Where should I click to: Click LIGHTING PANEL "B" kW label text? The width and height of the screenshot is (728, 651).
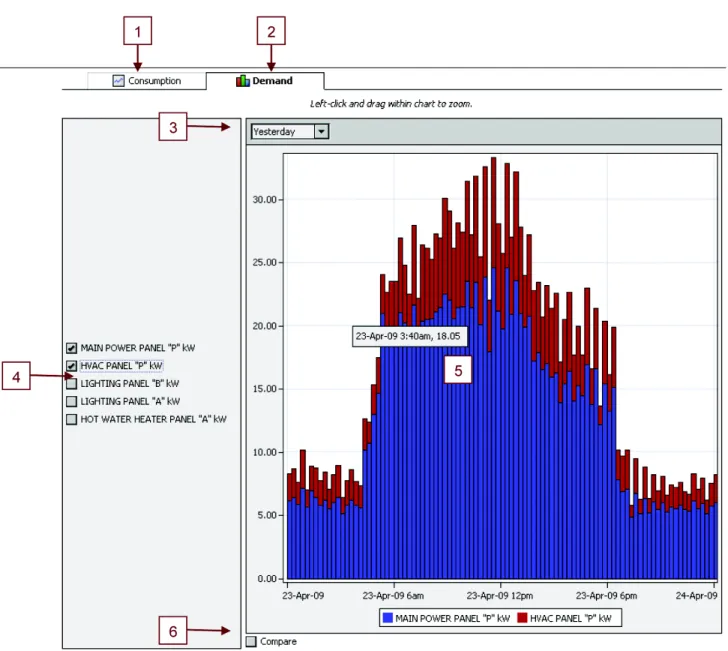[130, 384]
